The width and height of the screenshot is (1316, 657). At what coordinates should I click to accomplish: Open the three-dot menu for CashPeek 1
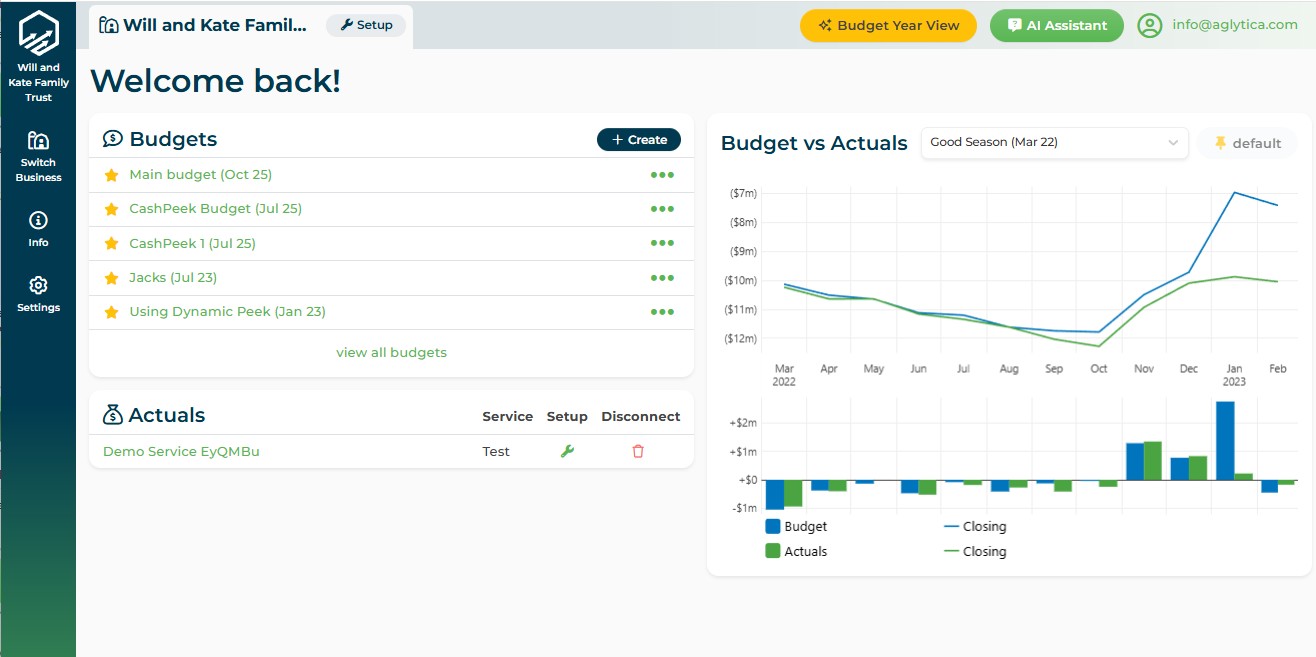pyautogui.click(x=662, y=243)
